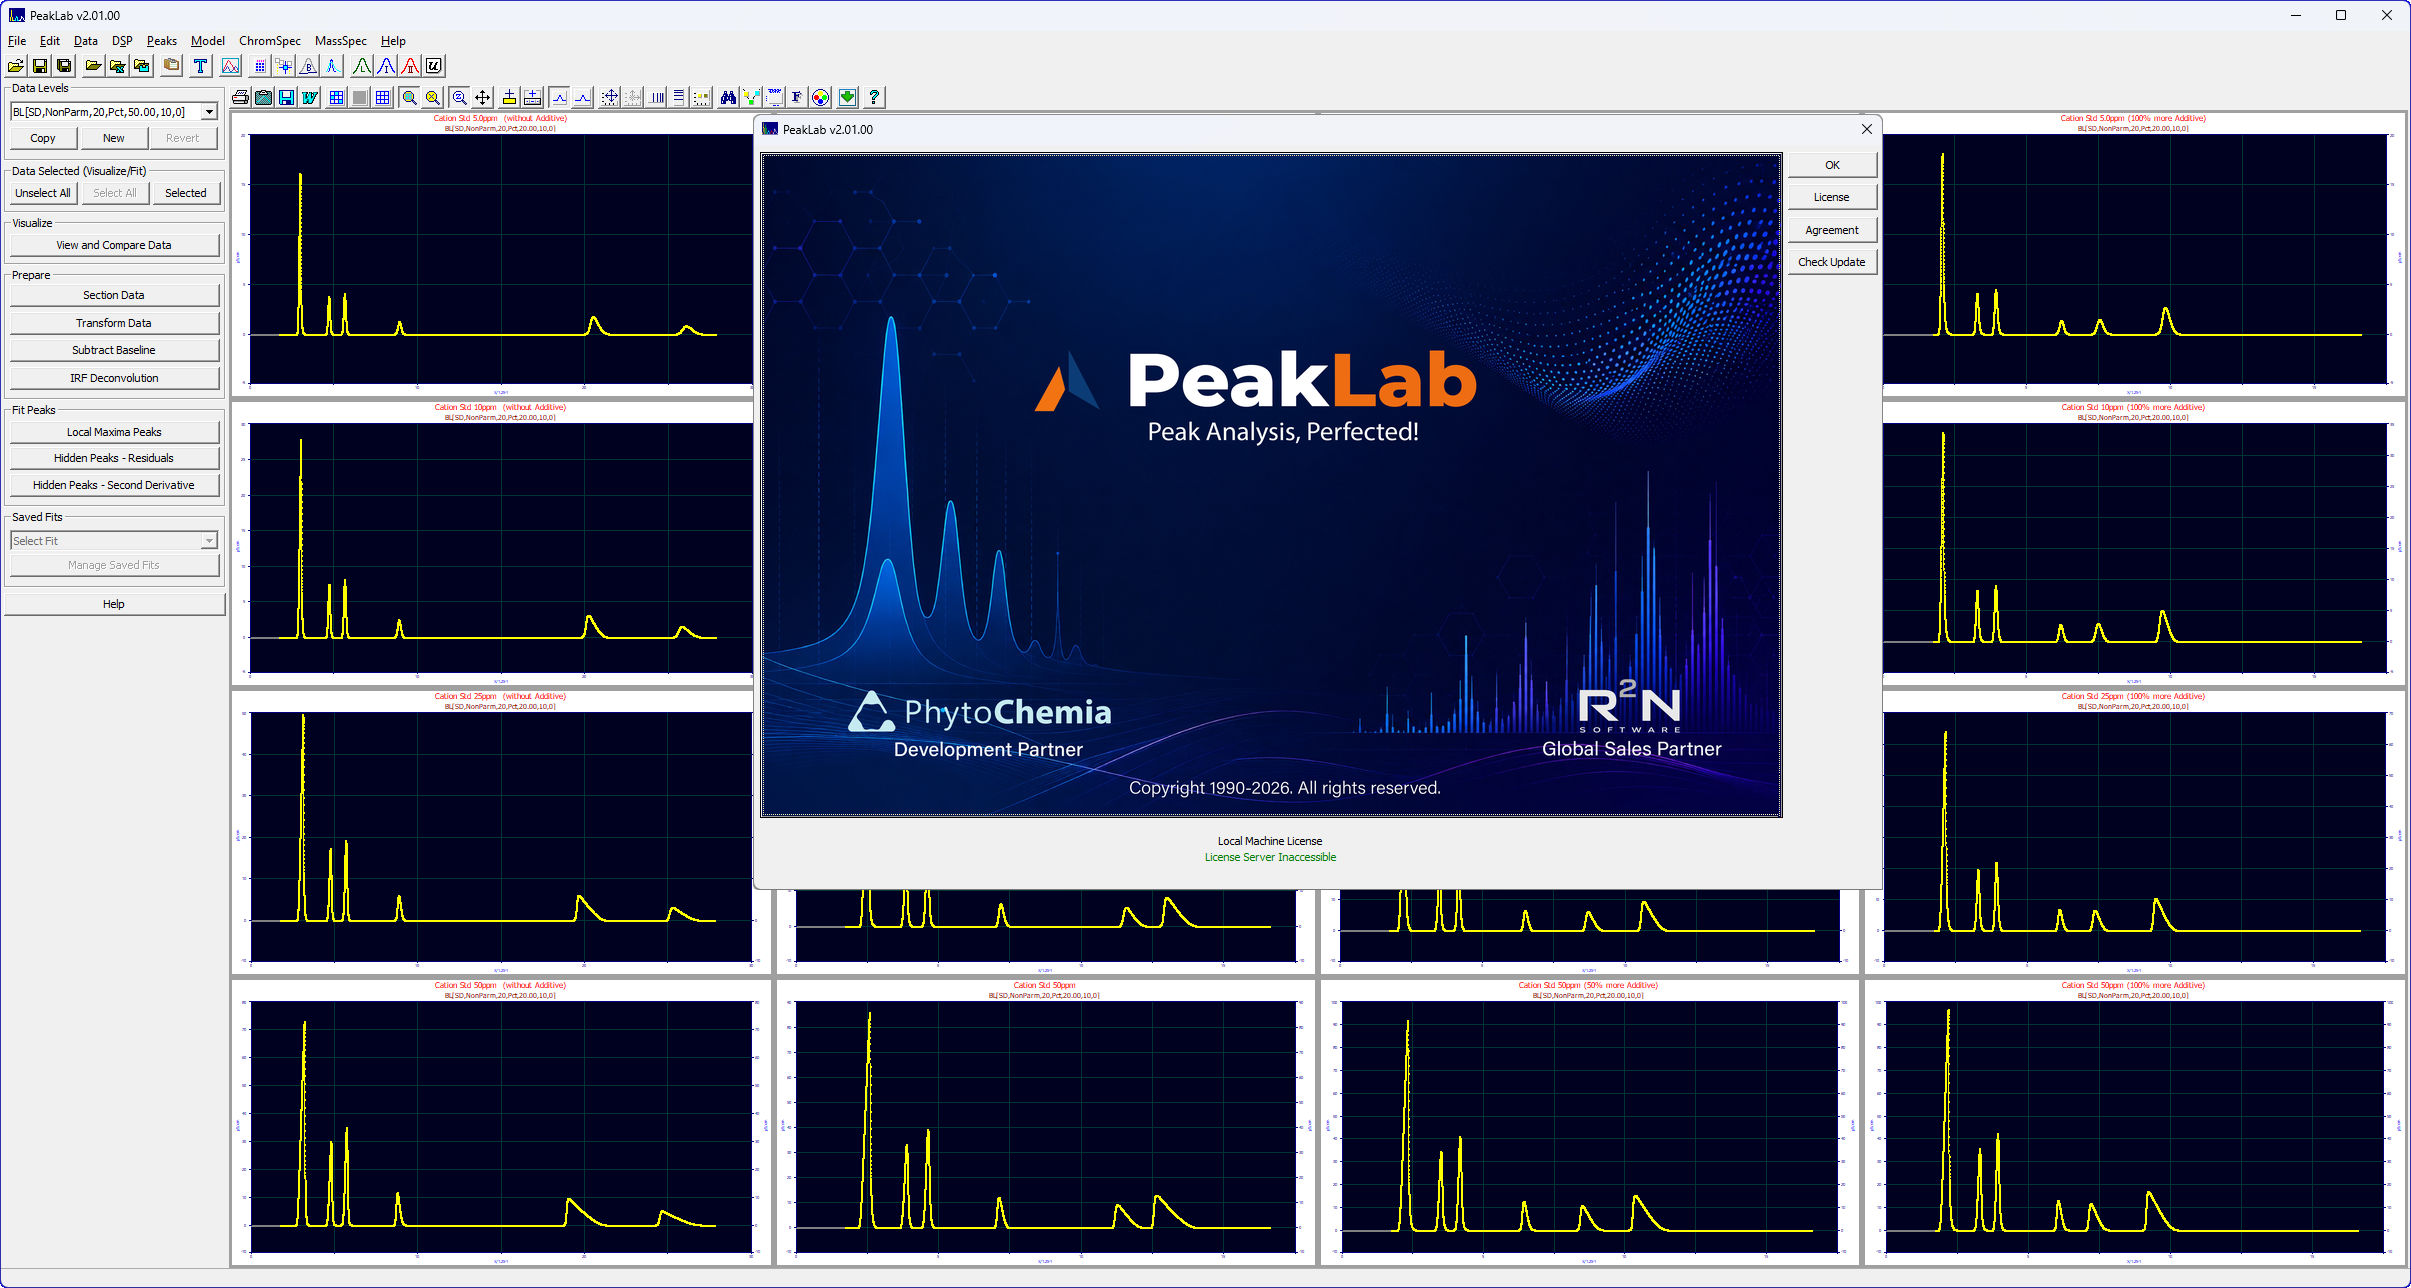Viewport: 2411px width, 1288px height.
Task: Click the Help button in left panel
Action: 114,604
